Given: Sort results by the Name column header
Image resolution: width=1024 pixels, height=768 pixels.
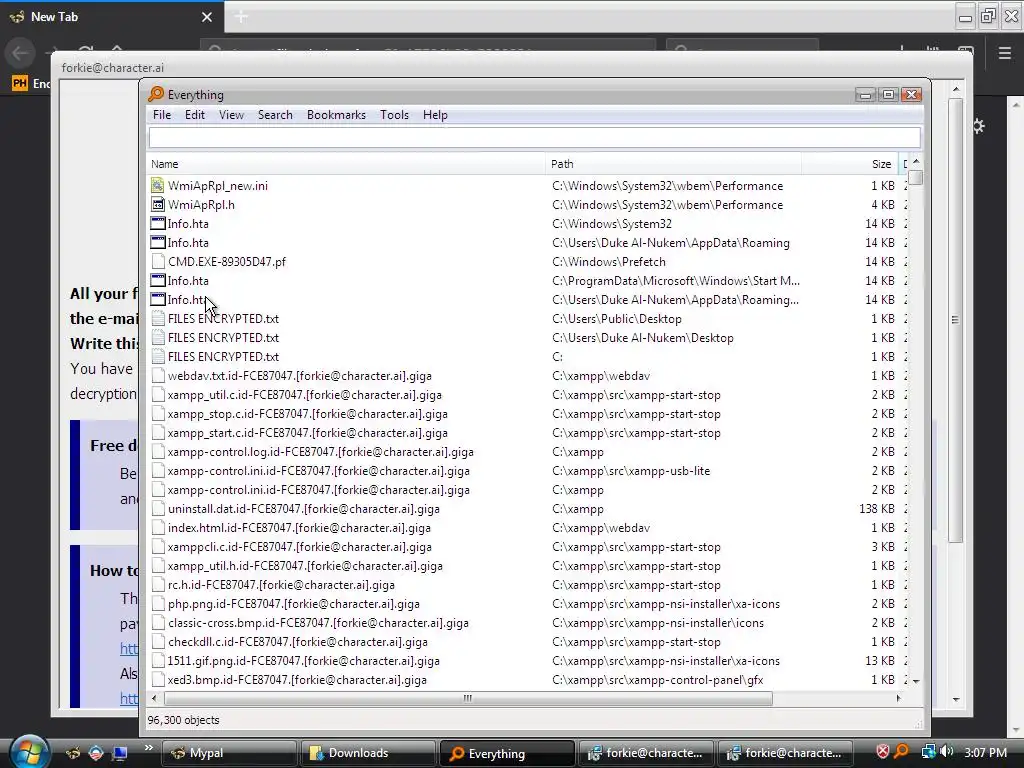Looking at the screenshot, I should (345, 164).
